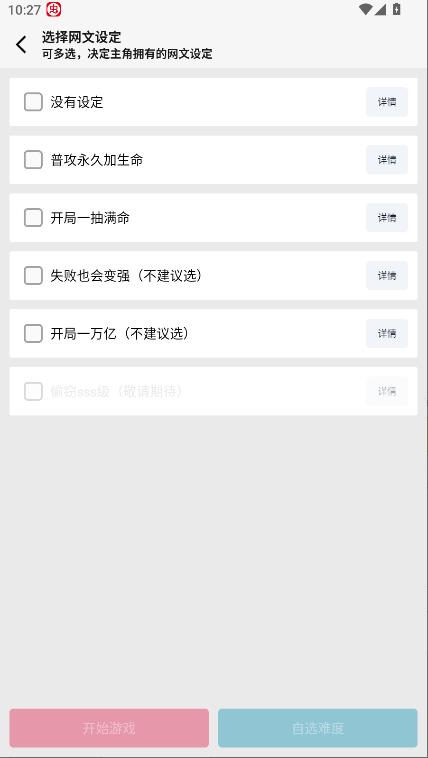Viewport: 428px width, 758px height.
Task: Tap the greyed 详情 for 偷窃sss级
Action: tap(387, 391)
